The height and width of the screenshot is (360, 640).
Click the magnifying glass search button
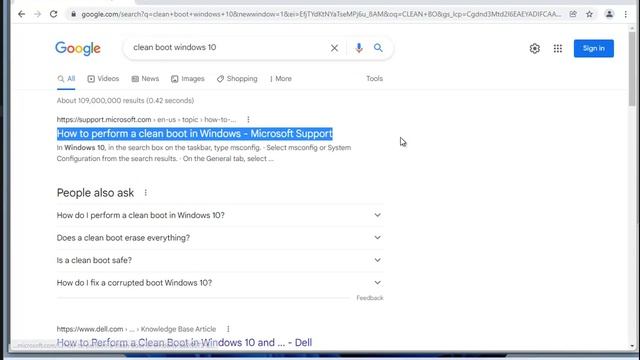tap(378, 48)
